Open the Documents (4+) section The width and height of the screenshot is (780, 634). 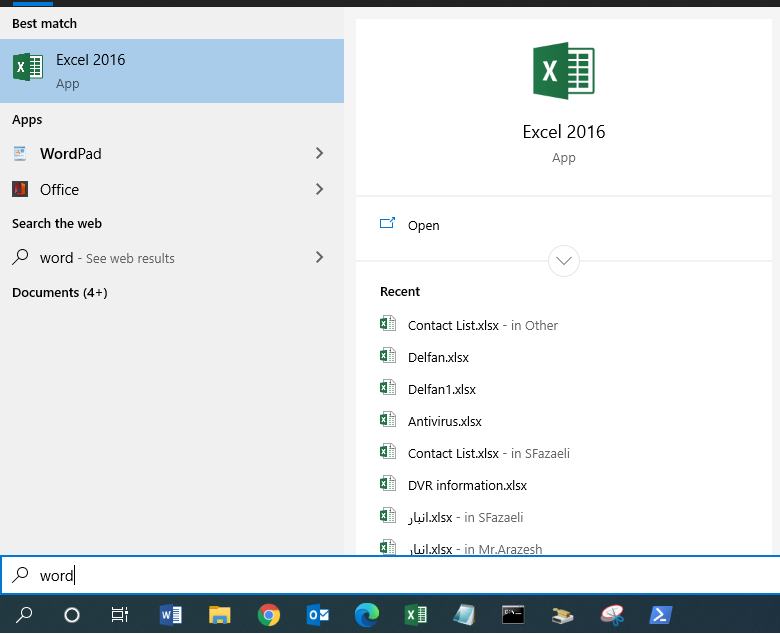point(60,292)
